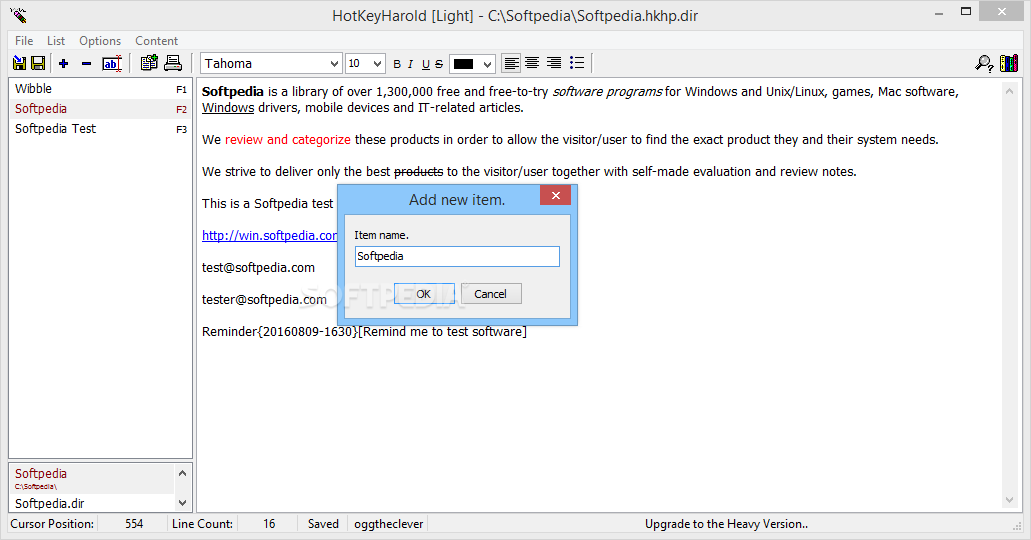Click the editor scrollbar down arrow

1009,501
